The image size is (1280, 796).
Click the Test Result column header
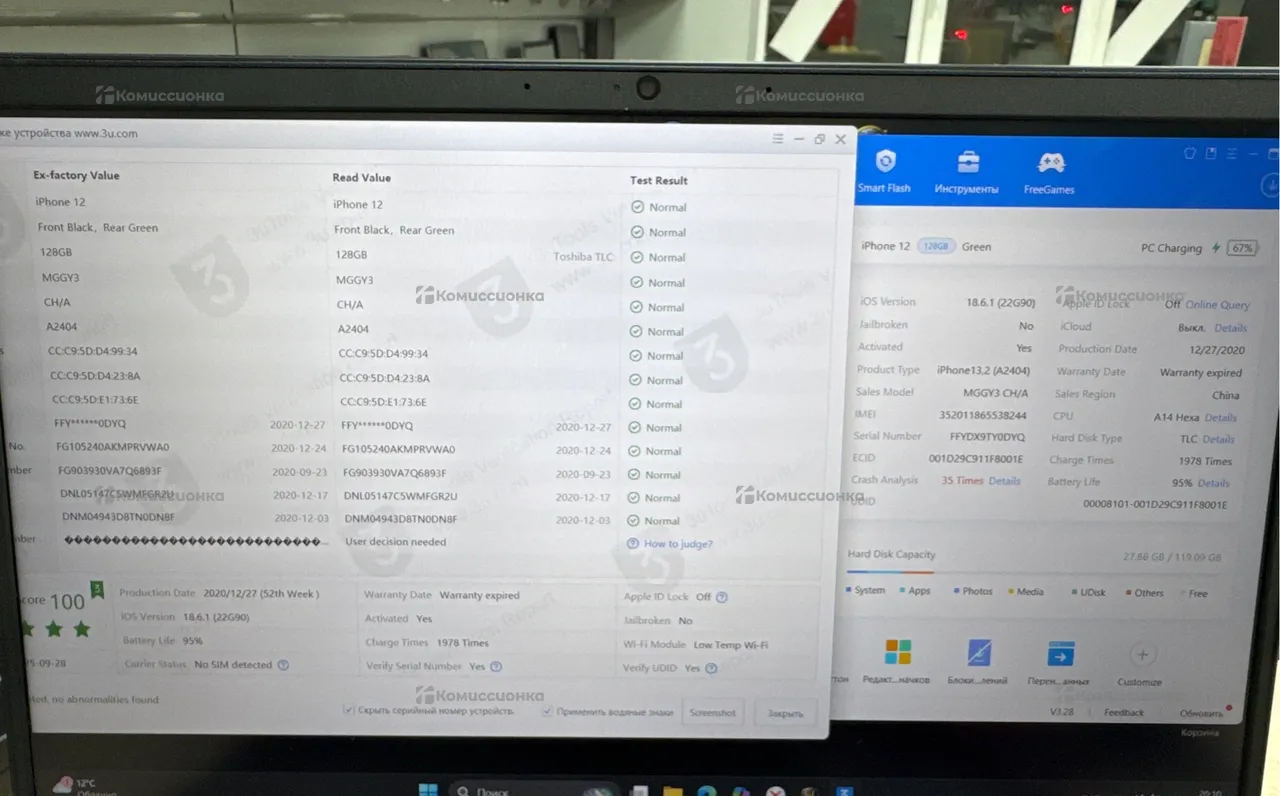pos(659,181)
